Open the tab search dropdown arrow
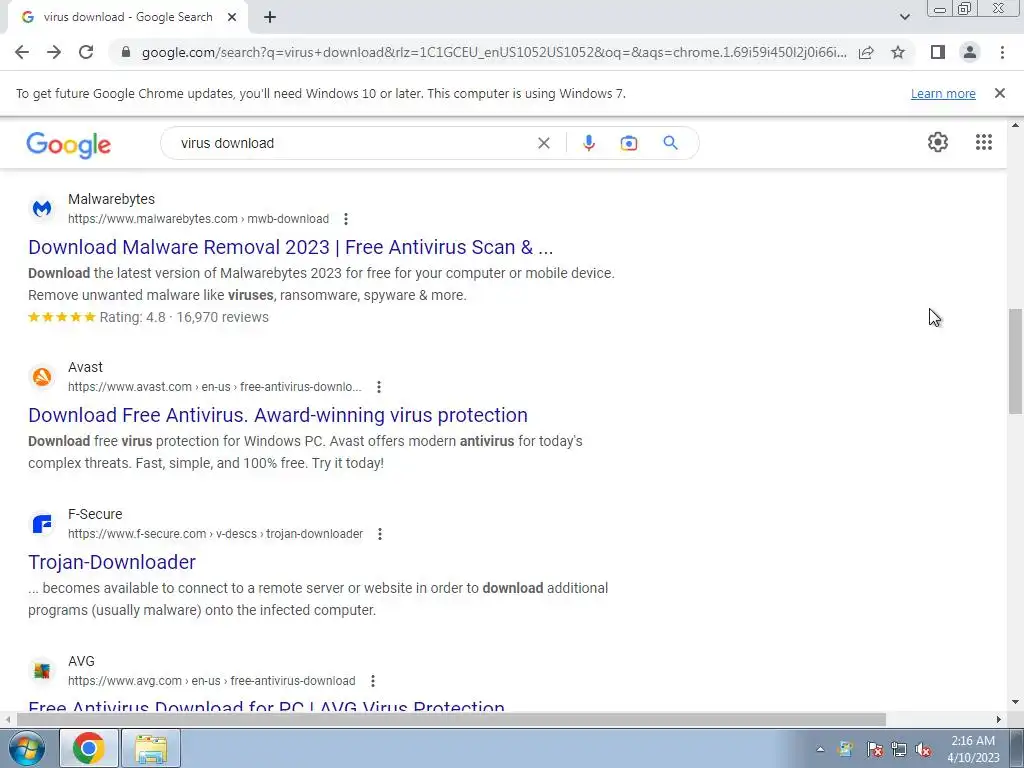 (x=904, y=17)
